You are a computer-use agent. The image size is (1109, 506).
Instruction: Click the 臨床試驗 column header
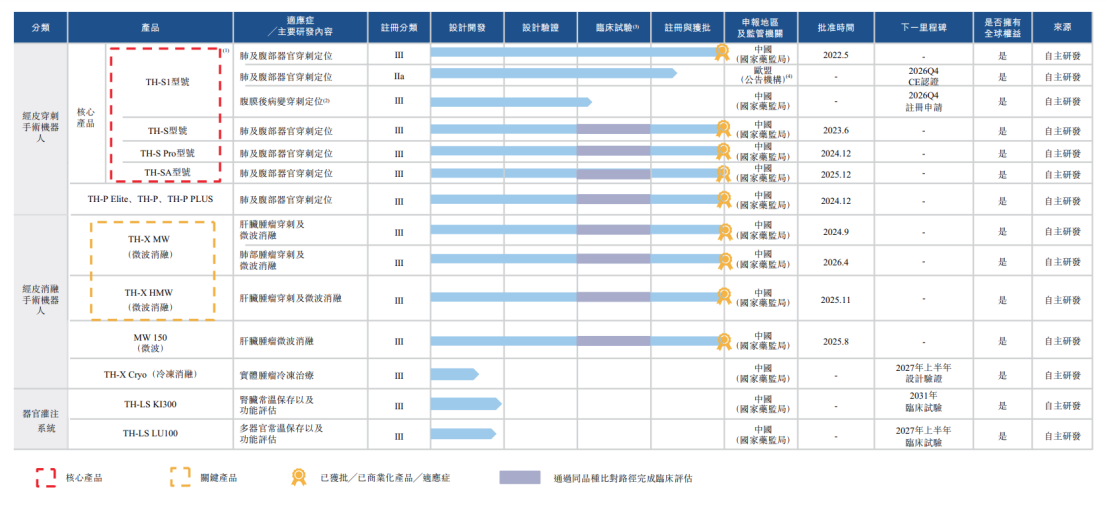614,28
